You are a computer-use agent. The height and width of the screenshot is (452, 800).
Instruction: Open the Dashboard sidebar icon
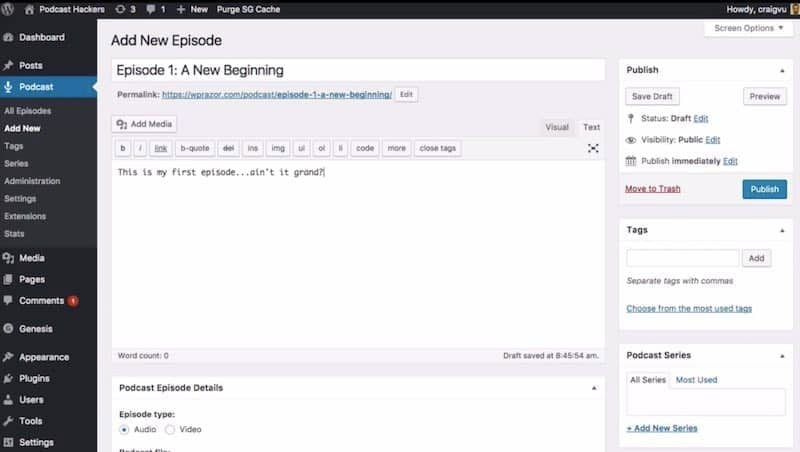8,37
